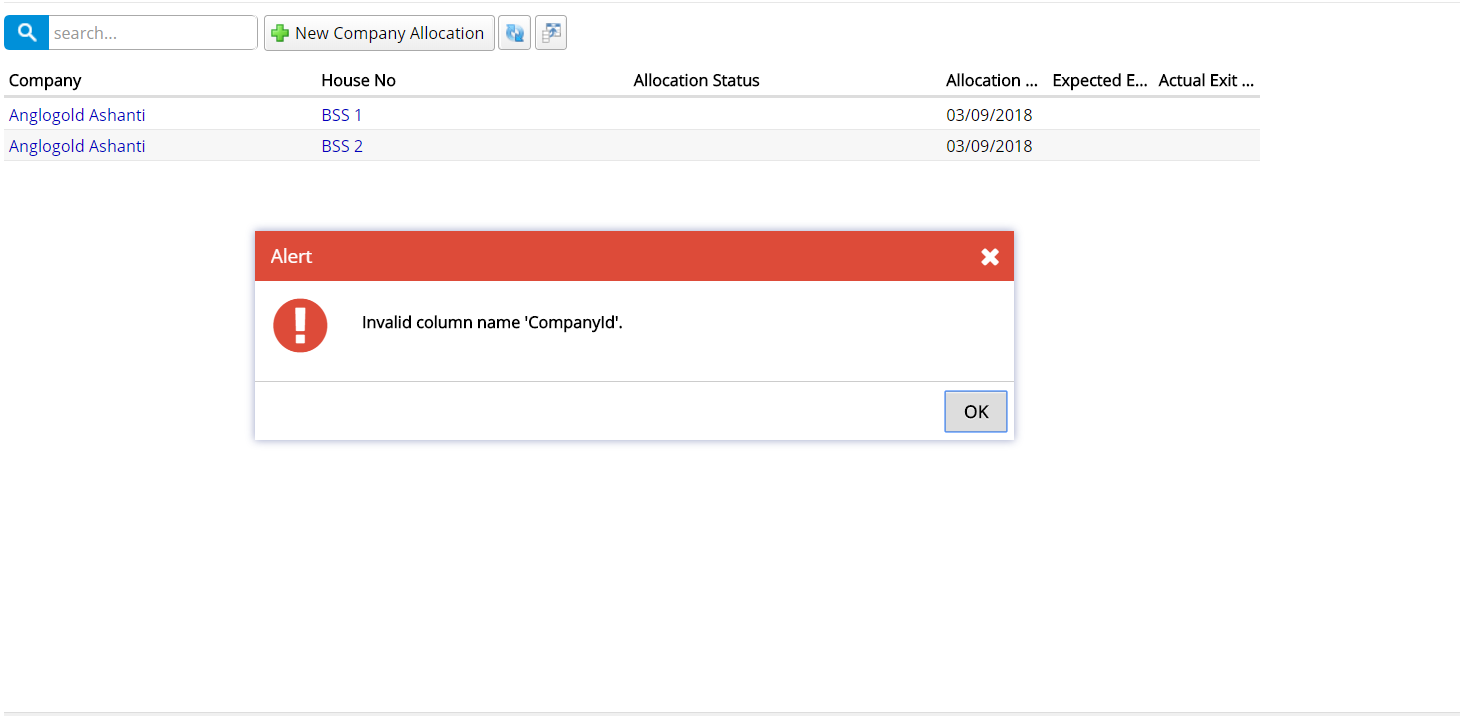The image size is (1460, 716).
Task: Click the Actual Exit column header
Action: (1206, 80)
